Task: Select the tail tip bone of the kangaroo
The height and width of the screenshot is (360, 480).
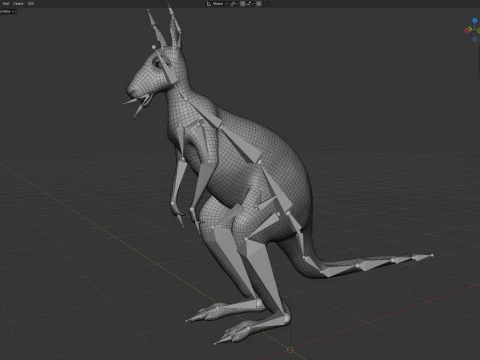Action: tap(423, 257)
